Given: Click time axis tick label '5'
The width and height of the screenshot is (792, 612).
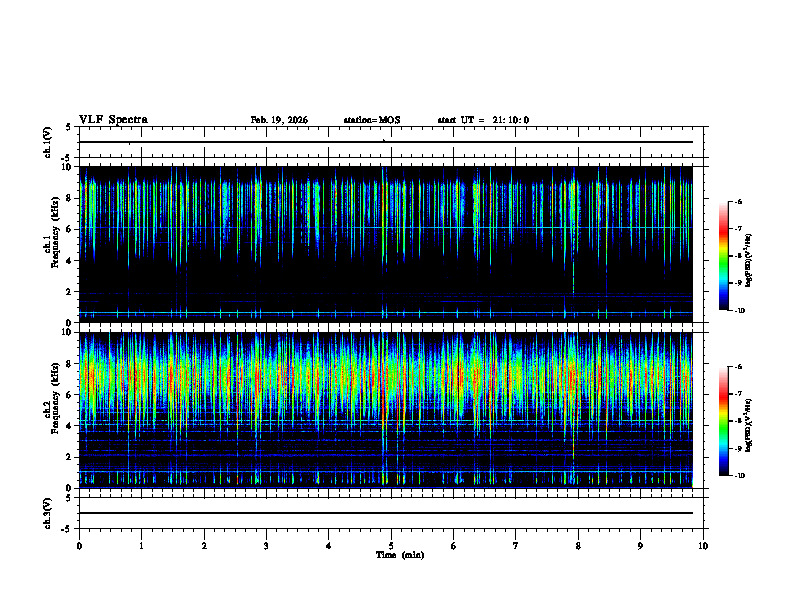Looking at the screenshot, I should (391, 546).
